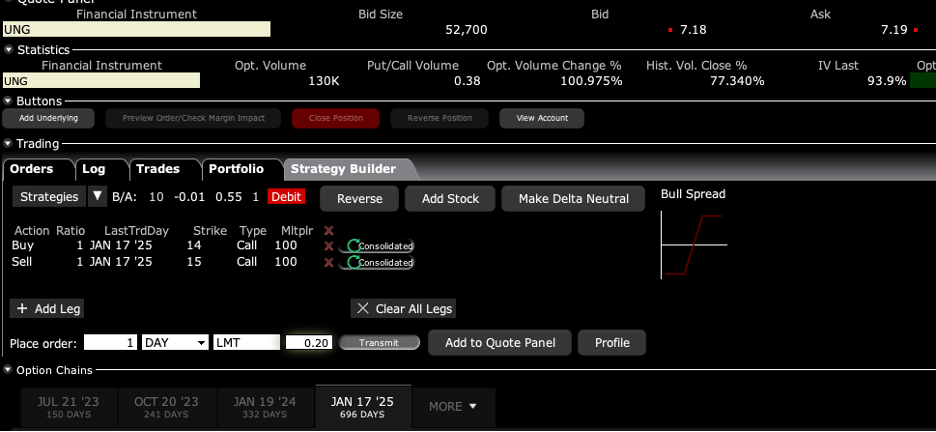Click strike 14 on the Buy leg
This screenshot has height=432, width=936.
click(x=194, y=245)
